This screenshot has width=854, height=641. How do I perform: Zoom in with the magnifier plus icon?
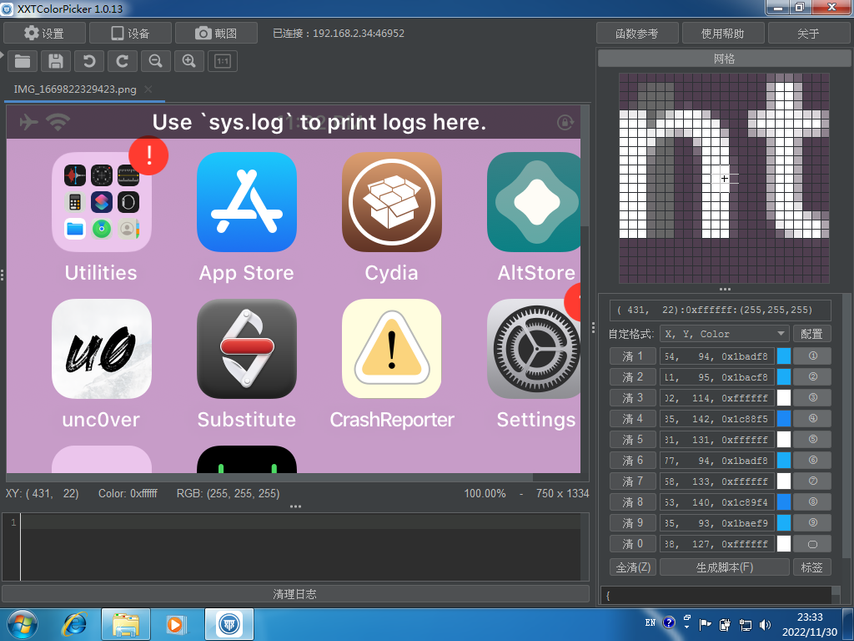tap(189, 61)
